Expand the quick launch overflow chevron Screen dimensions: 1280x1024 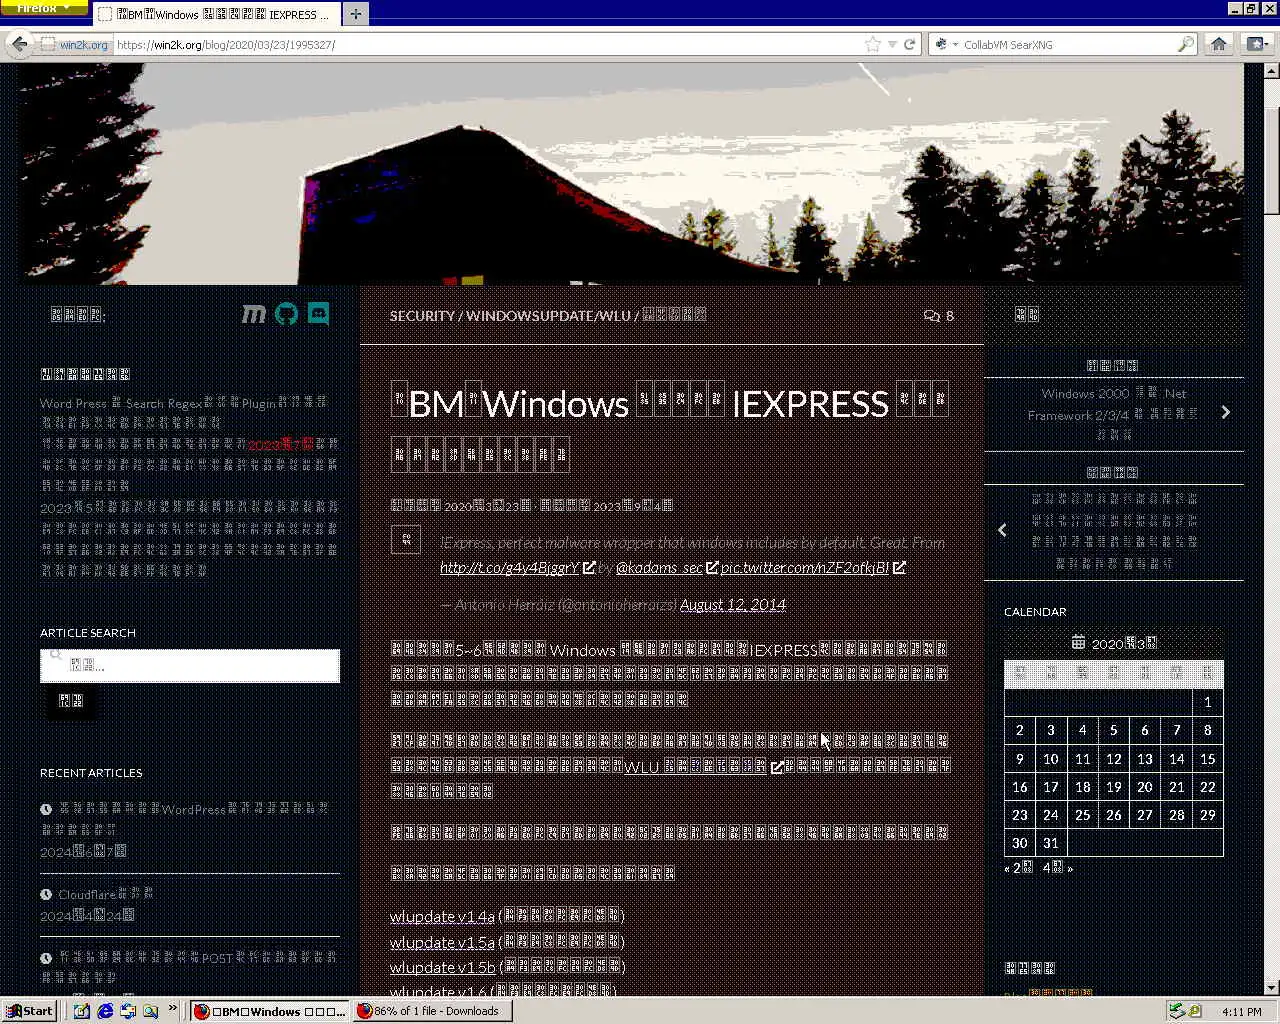coord(173,1008)
